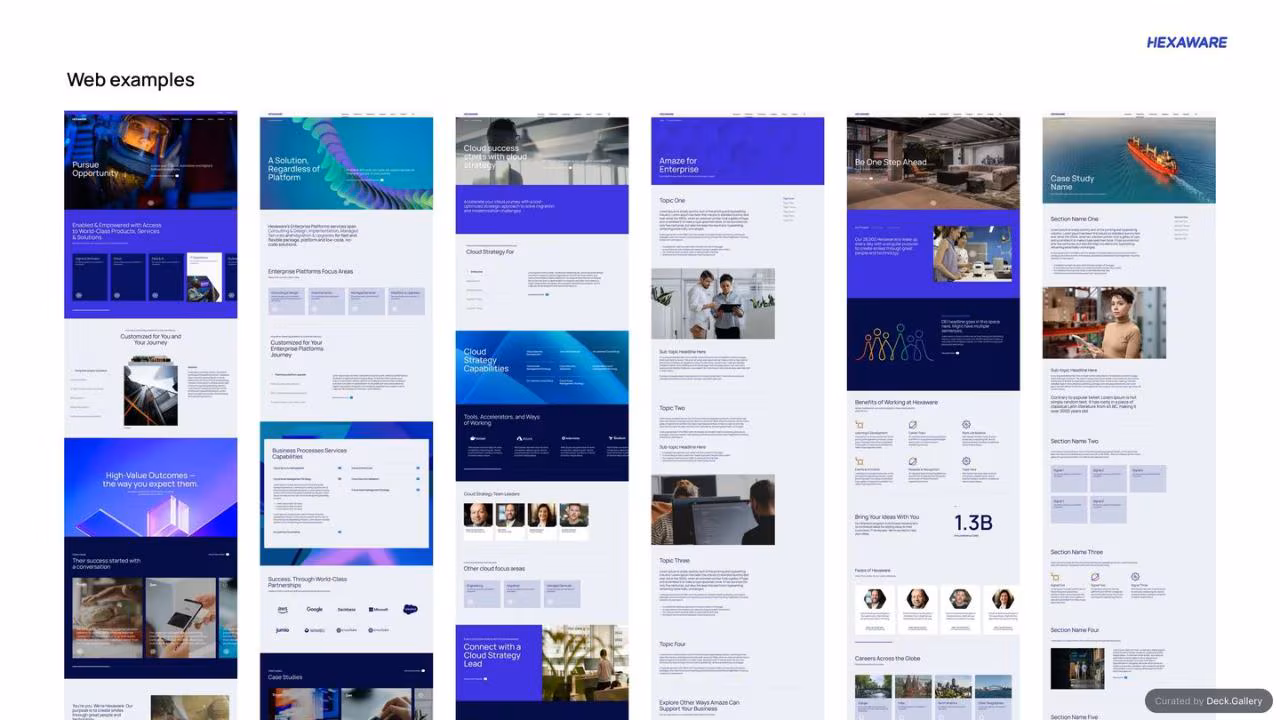Image resolution: width=1280 pixels, height=720 pixels.
Task: Select the Section Name Two heading
Action: tap(1075, 441)
